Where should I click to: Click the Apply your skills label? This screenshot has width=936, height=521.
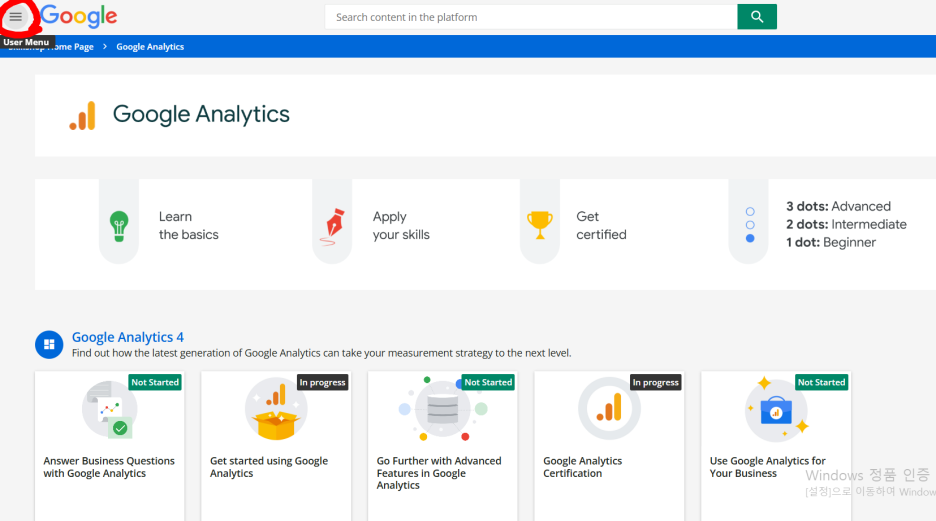(x=401, y=226)
